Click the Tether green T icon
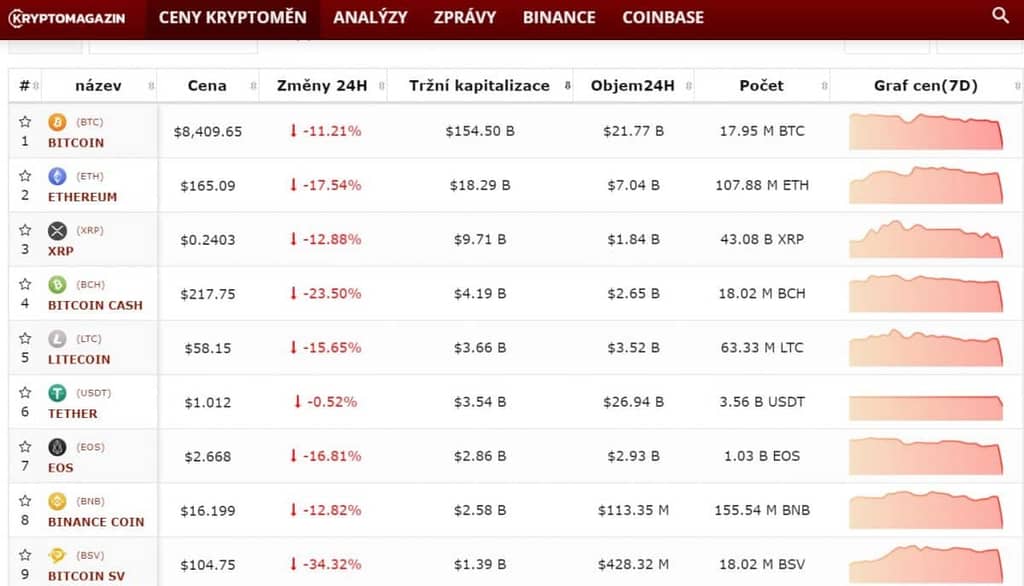1024x586 pixels. (x=57, y=393)
